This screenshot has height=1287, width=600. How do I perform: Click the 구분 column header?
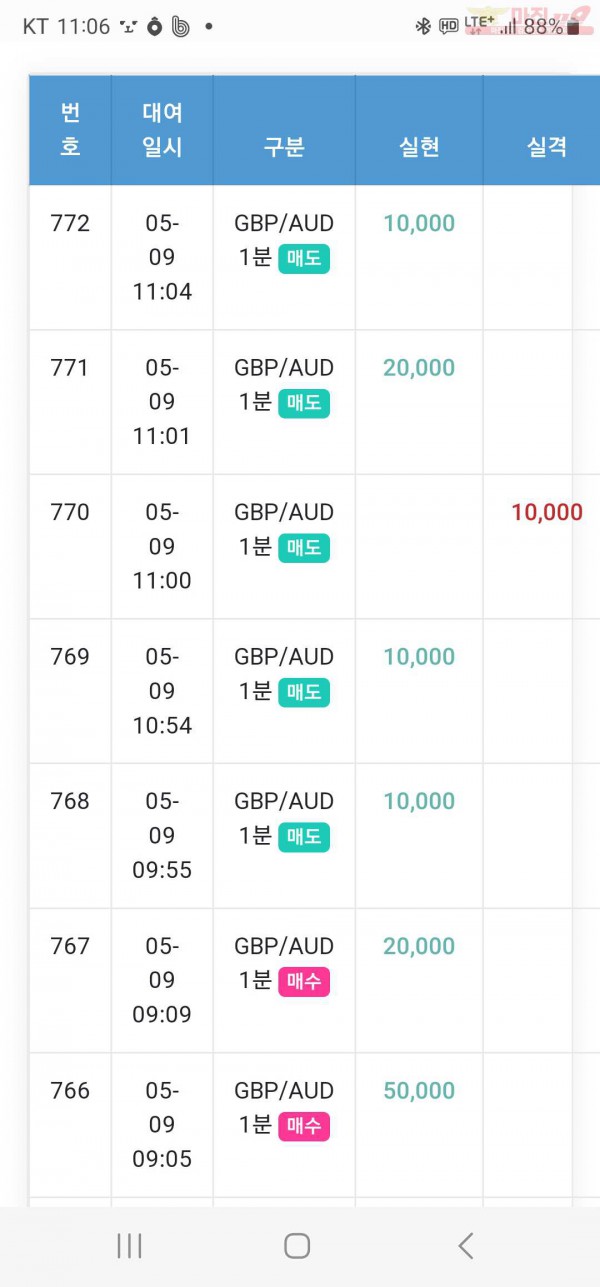284,148
